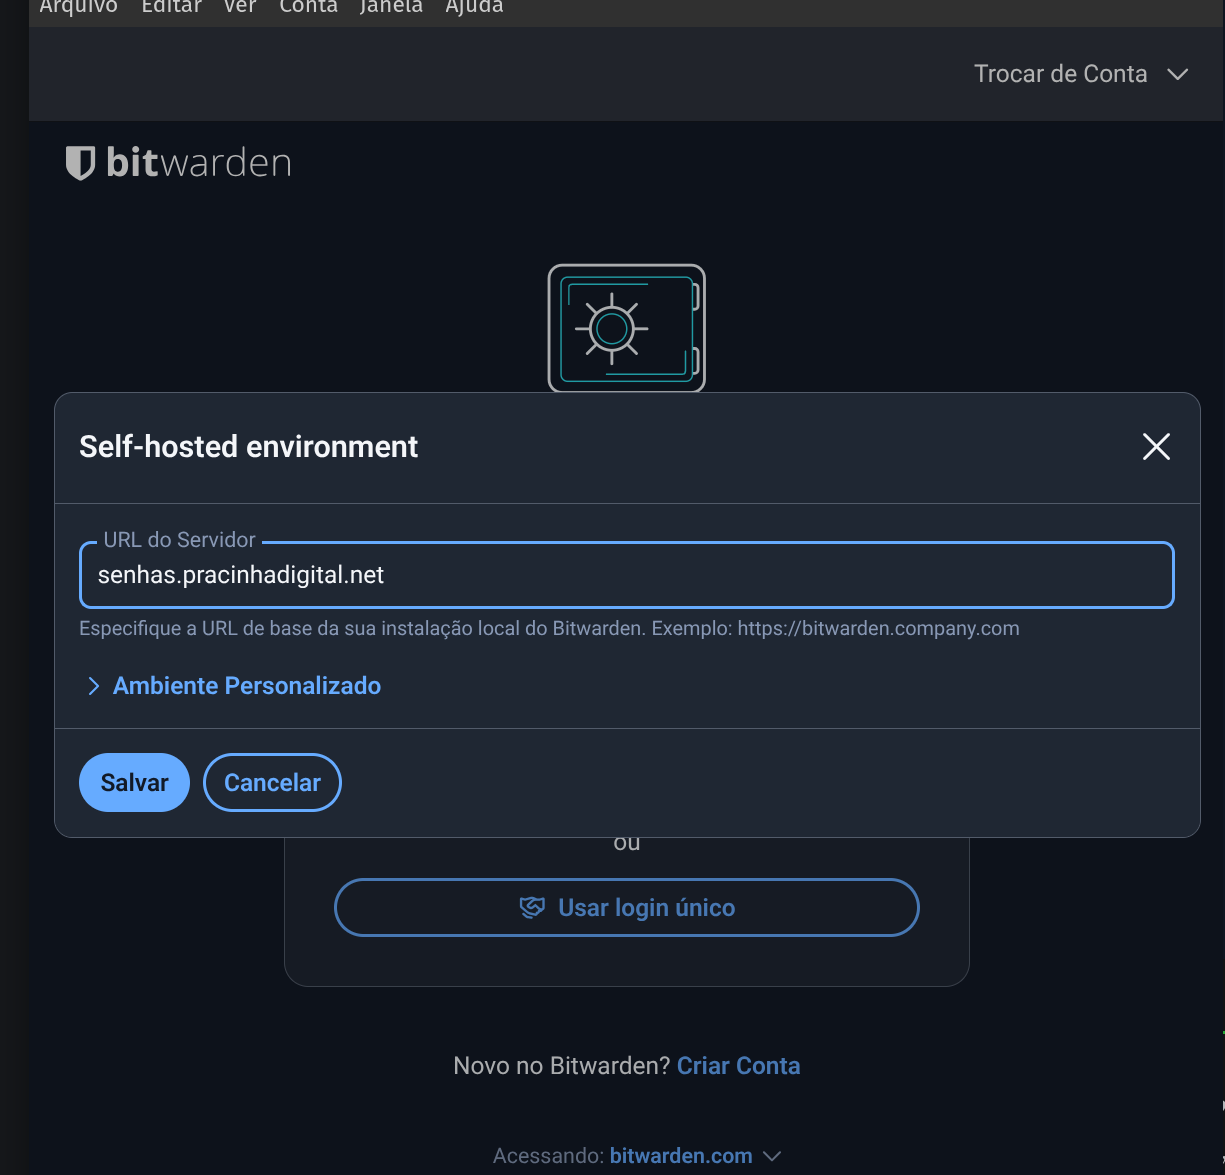Image resolution: width=1225 pixels, height=1175 pixels.
Task: Click Usar login único button
Action: pos(626,907)
